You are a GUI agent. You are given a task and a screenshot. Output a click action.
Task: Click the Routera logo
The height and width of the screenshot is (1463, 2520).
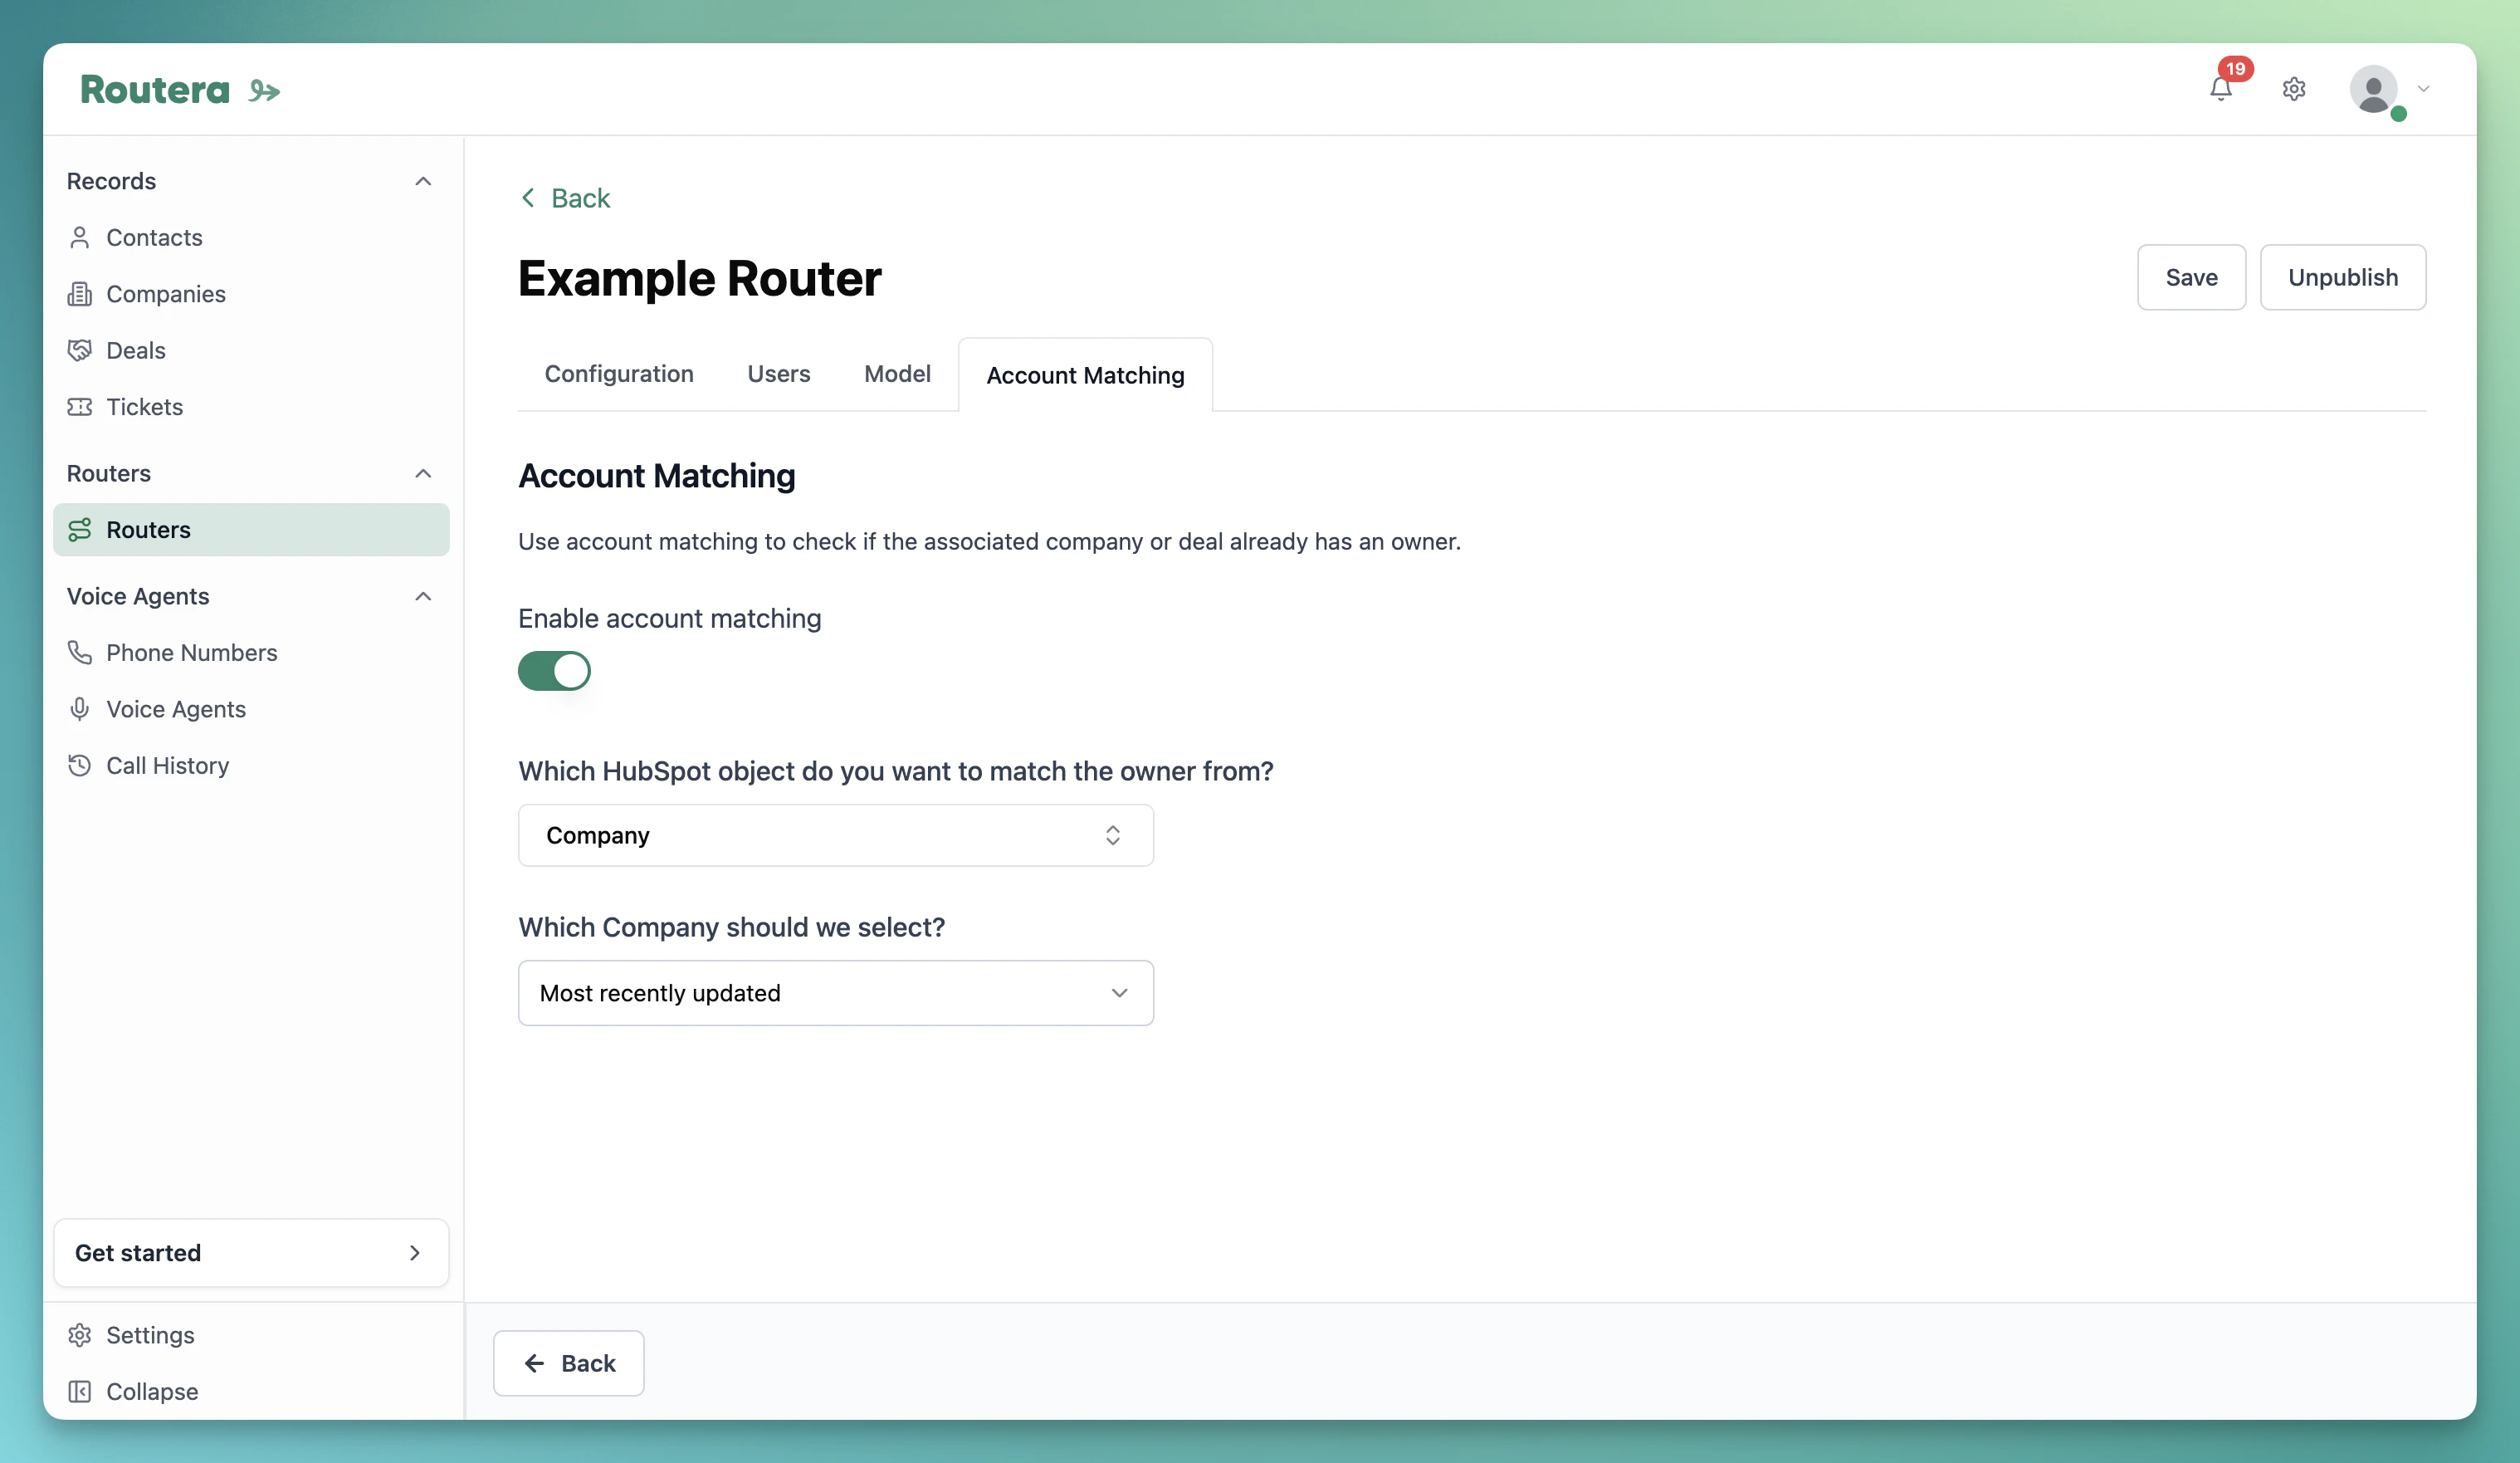pos(180,90)
